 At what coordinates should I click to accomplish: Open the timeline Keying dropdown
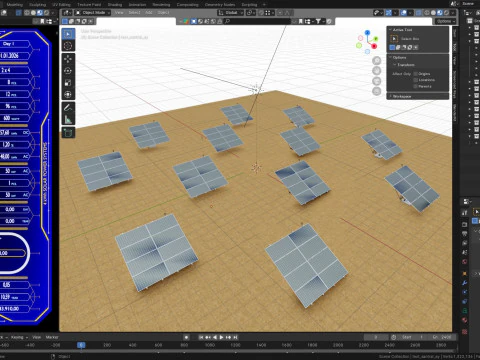[19, 337]
